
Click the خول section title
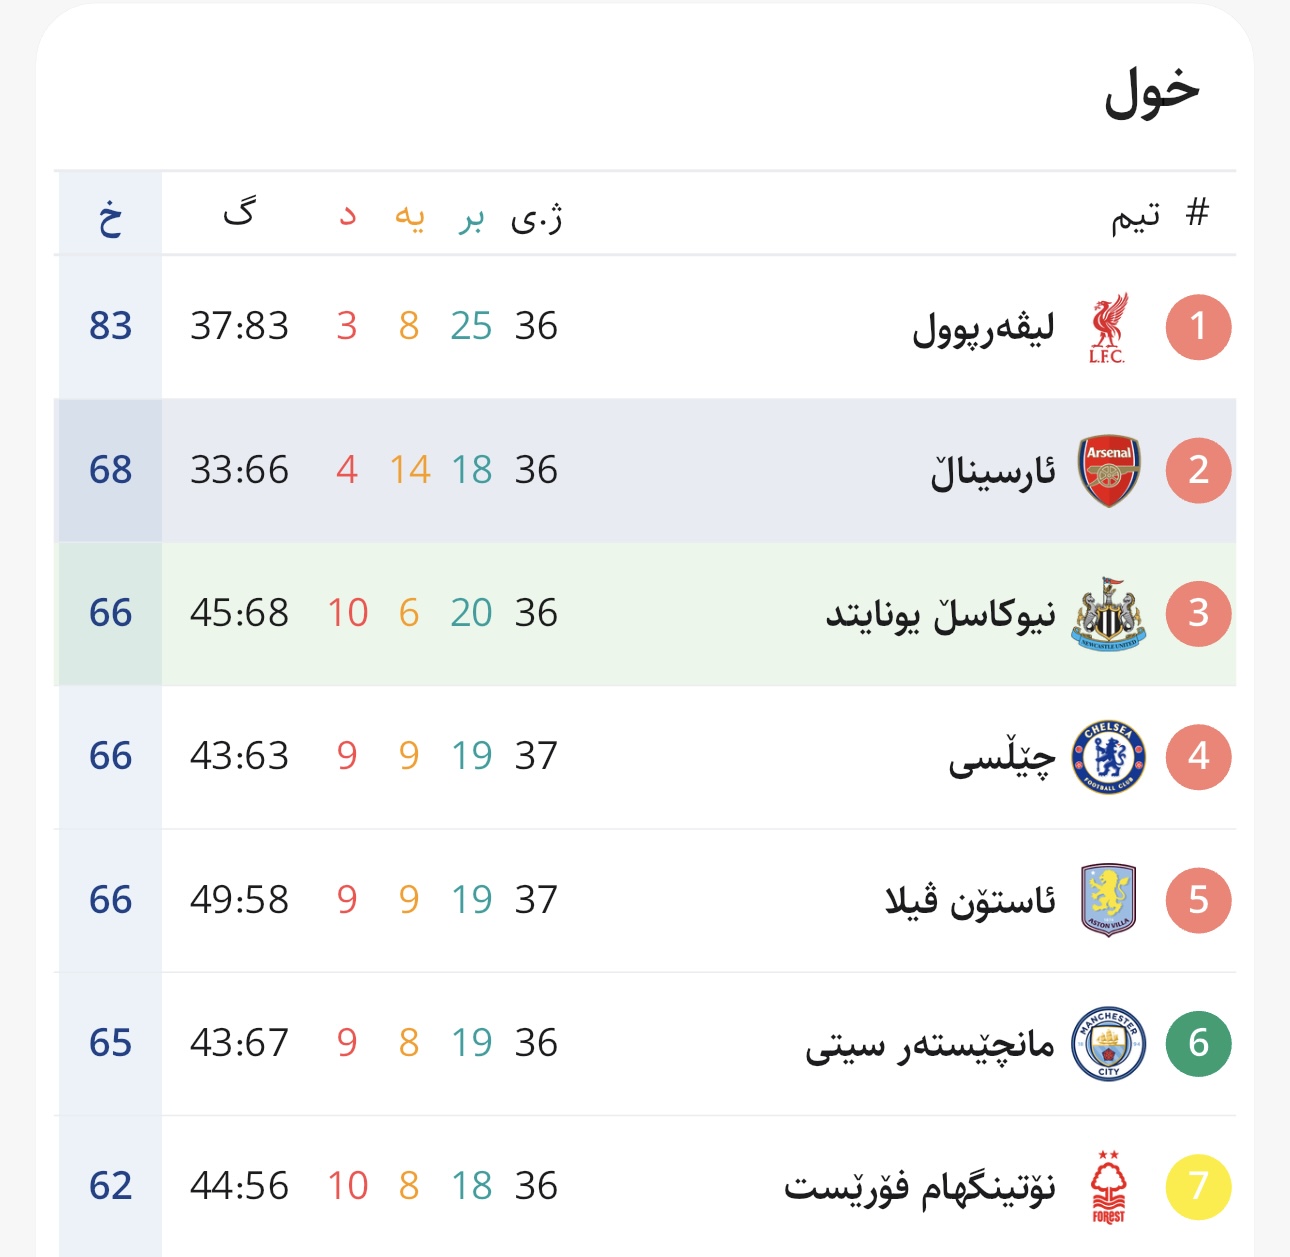click(x=1151, y=92)
